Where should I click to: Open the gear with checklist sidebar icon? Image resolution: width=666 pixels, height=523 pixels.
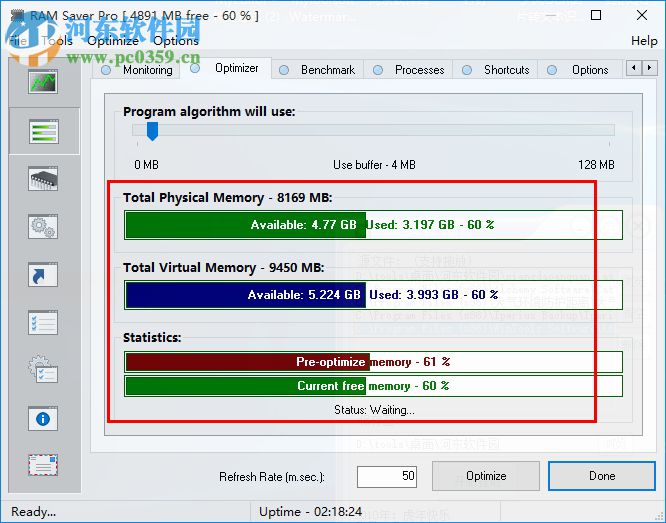pos(43,370)
